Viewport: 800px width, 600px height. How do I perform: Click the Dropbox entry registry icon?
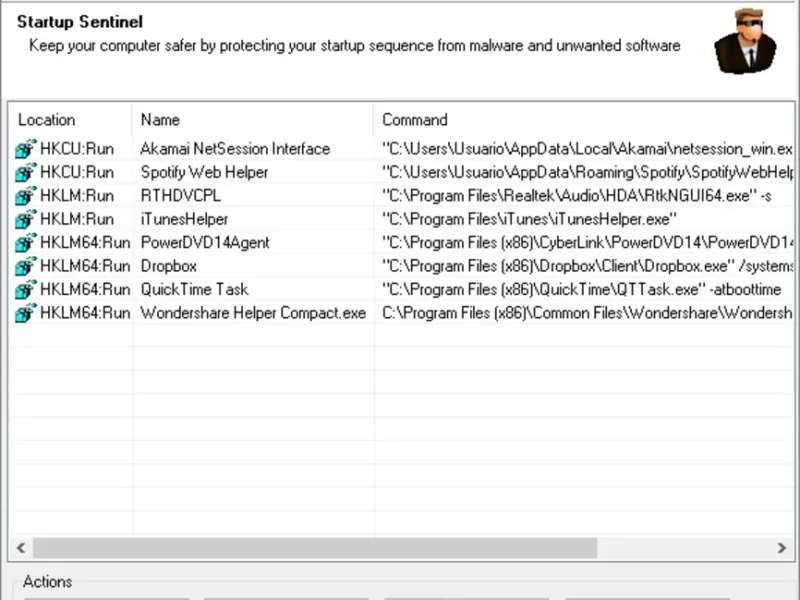[x=26, y=267]
